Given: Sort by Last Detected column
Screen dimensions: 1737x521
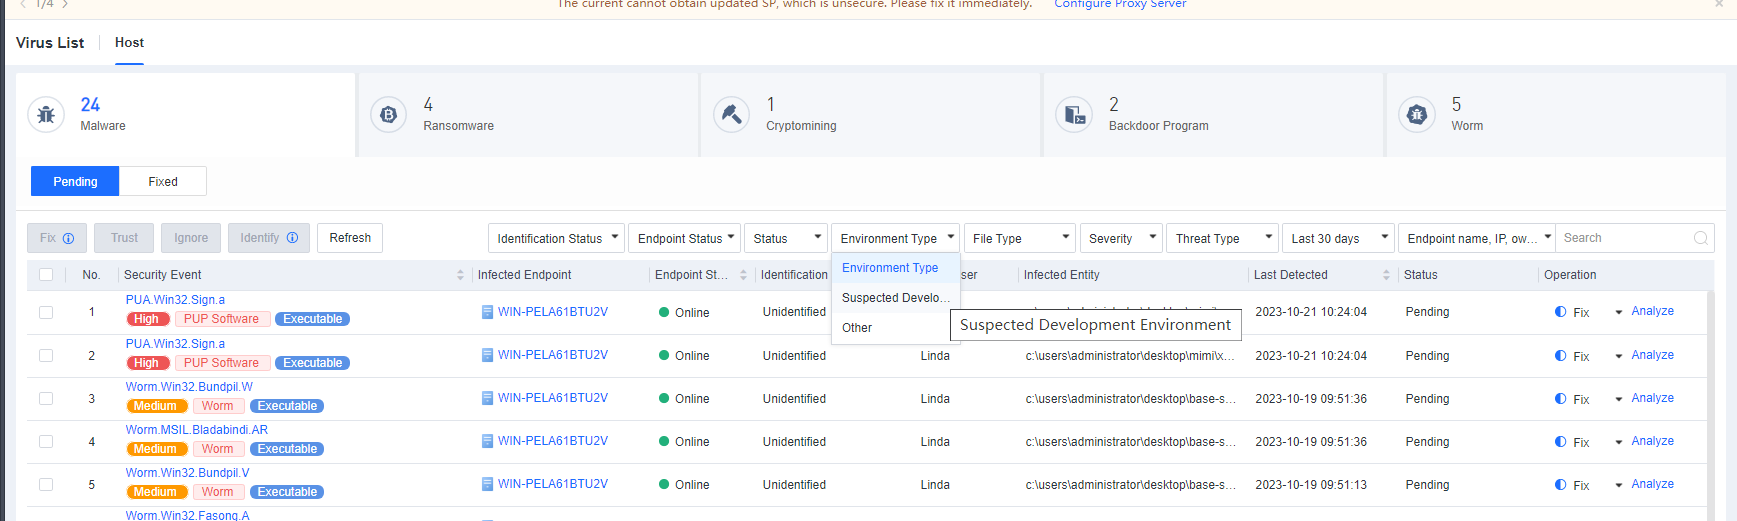Looking at the screenshot, I should (1386, 275).
